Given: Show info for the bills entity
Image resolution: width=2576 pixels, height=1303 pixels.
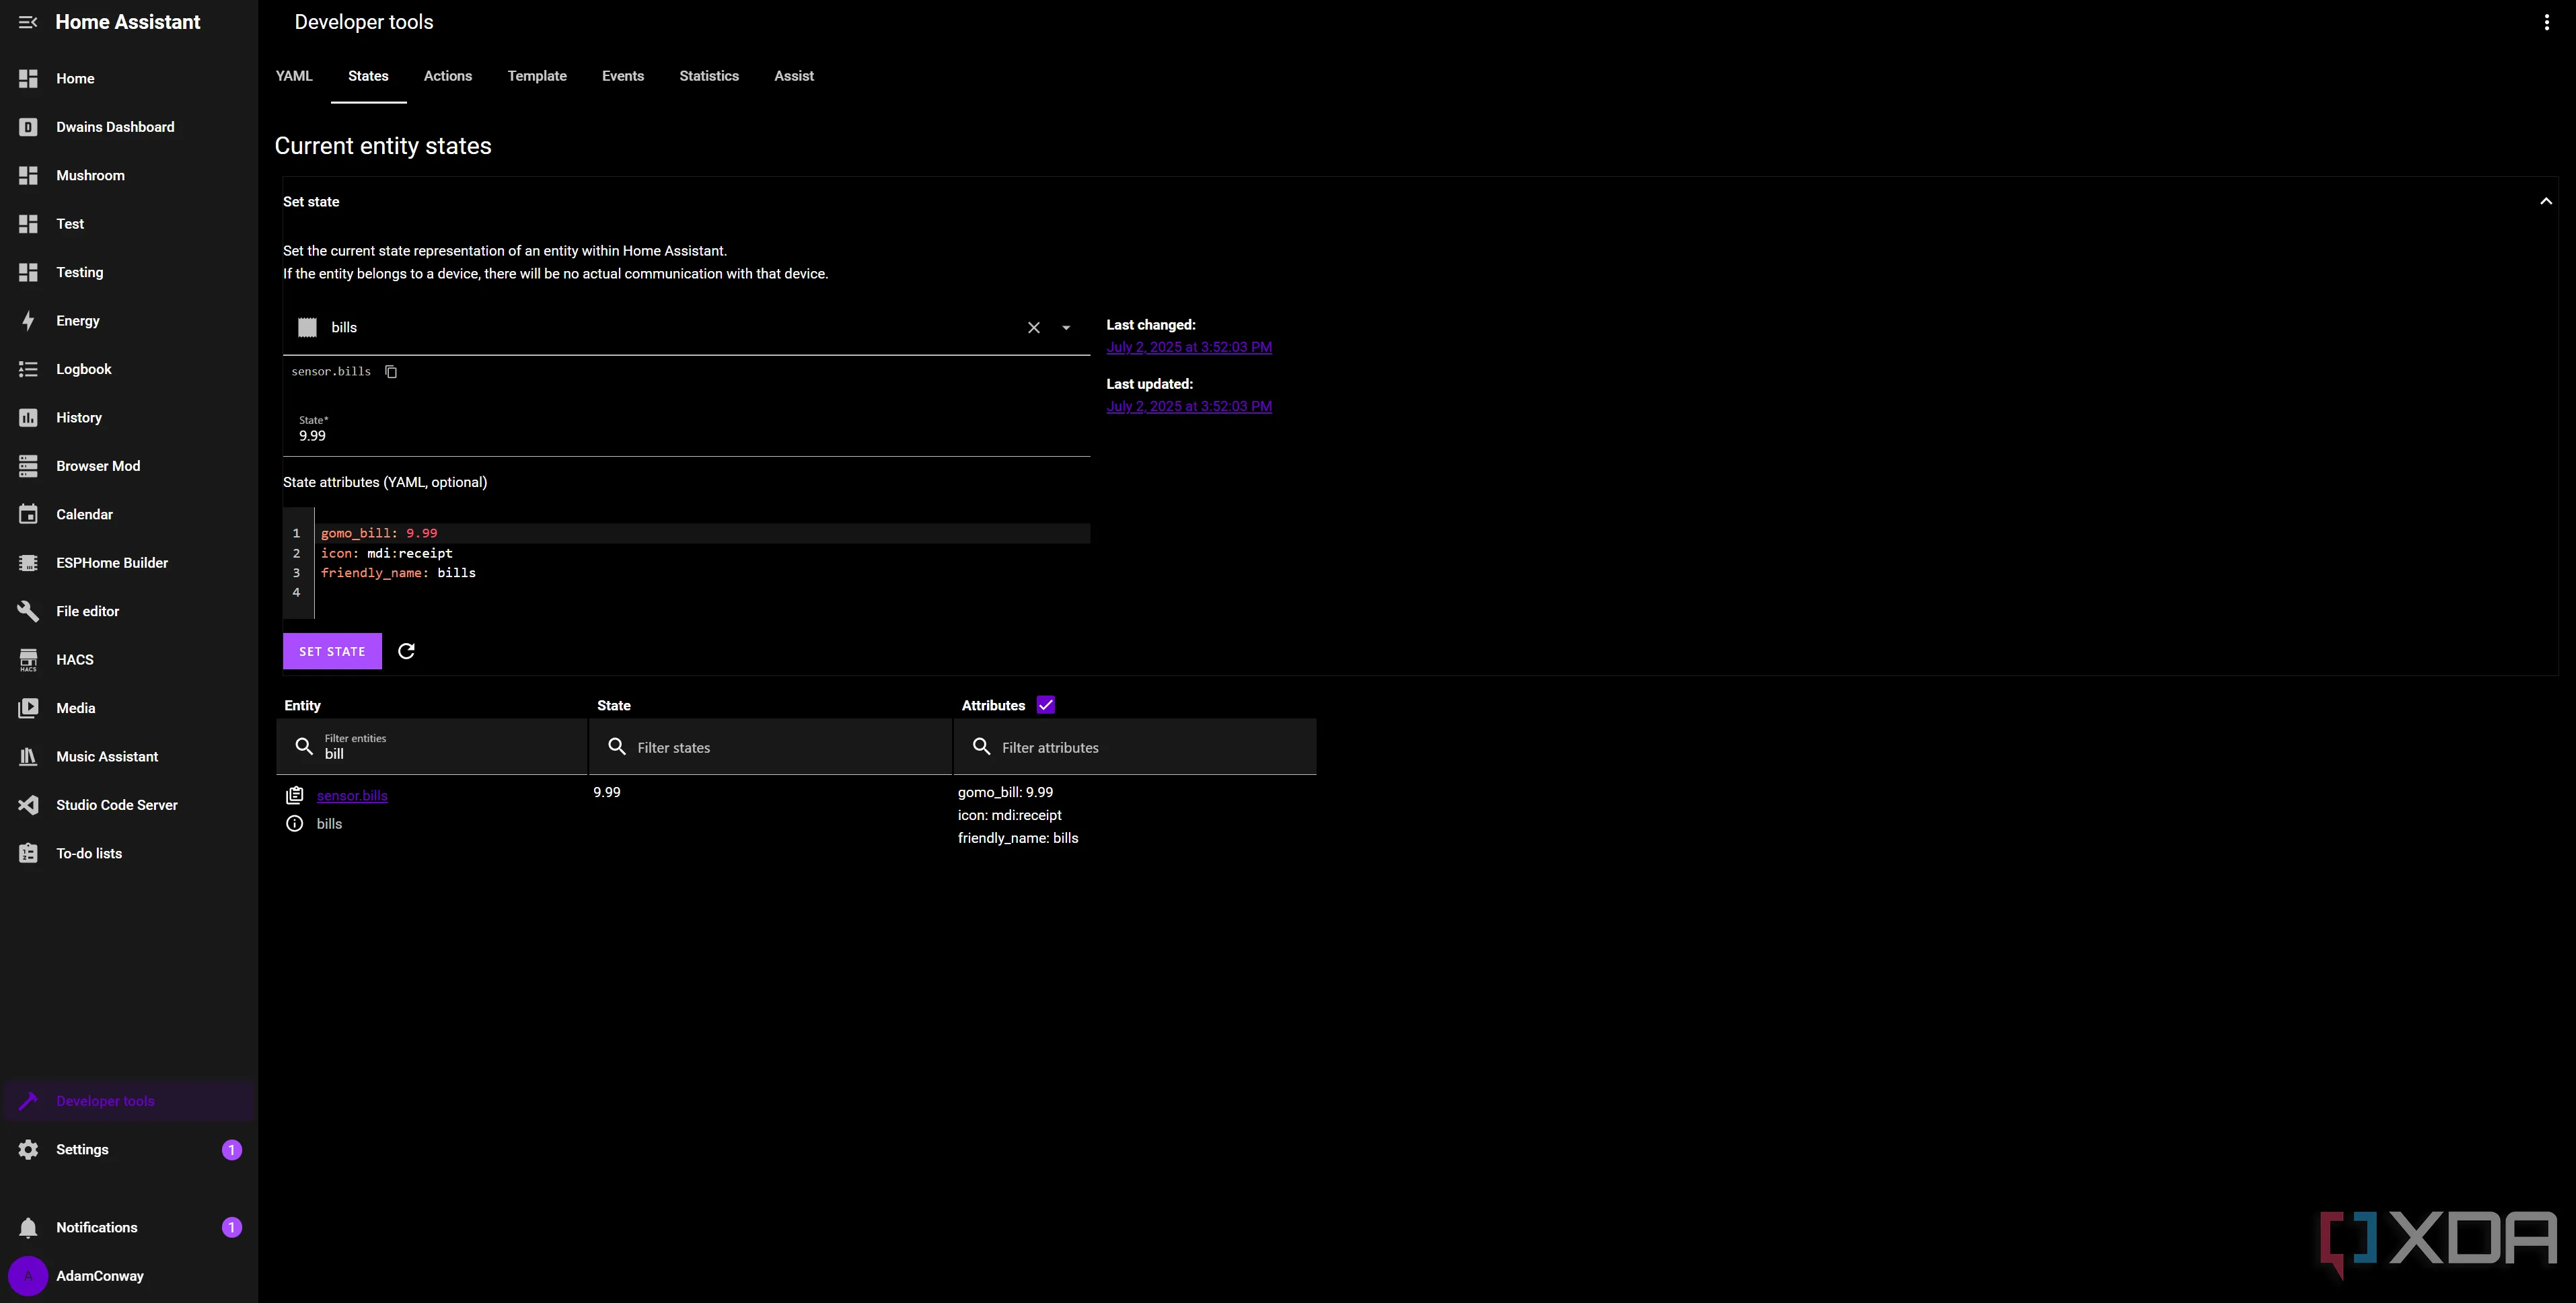Looking at the screenshot, I should [x=295, y=824].
